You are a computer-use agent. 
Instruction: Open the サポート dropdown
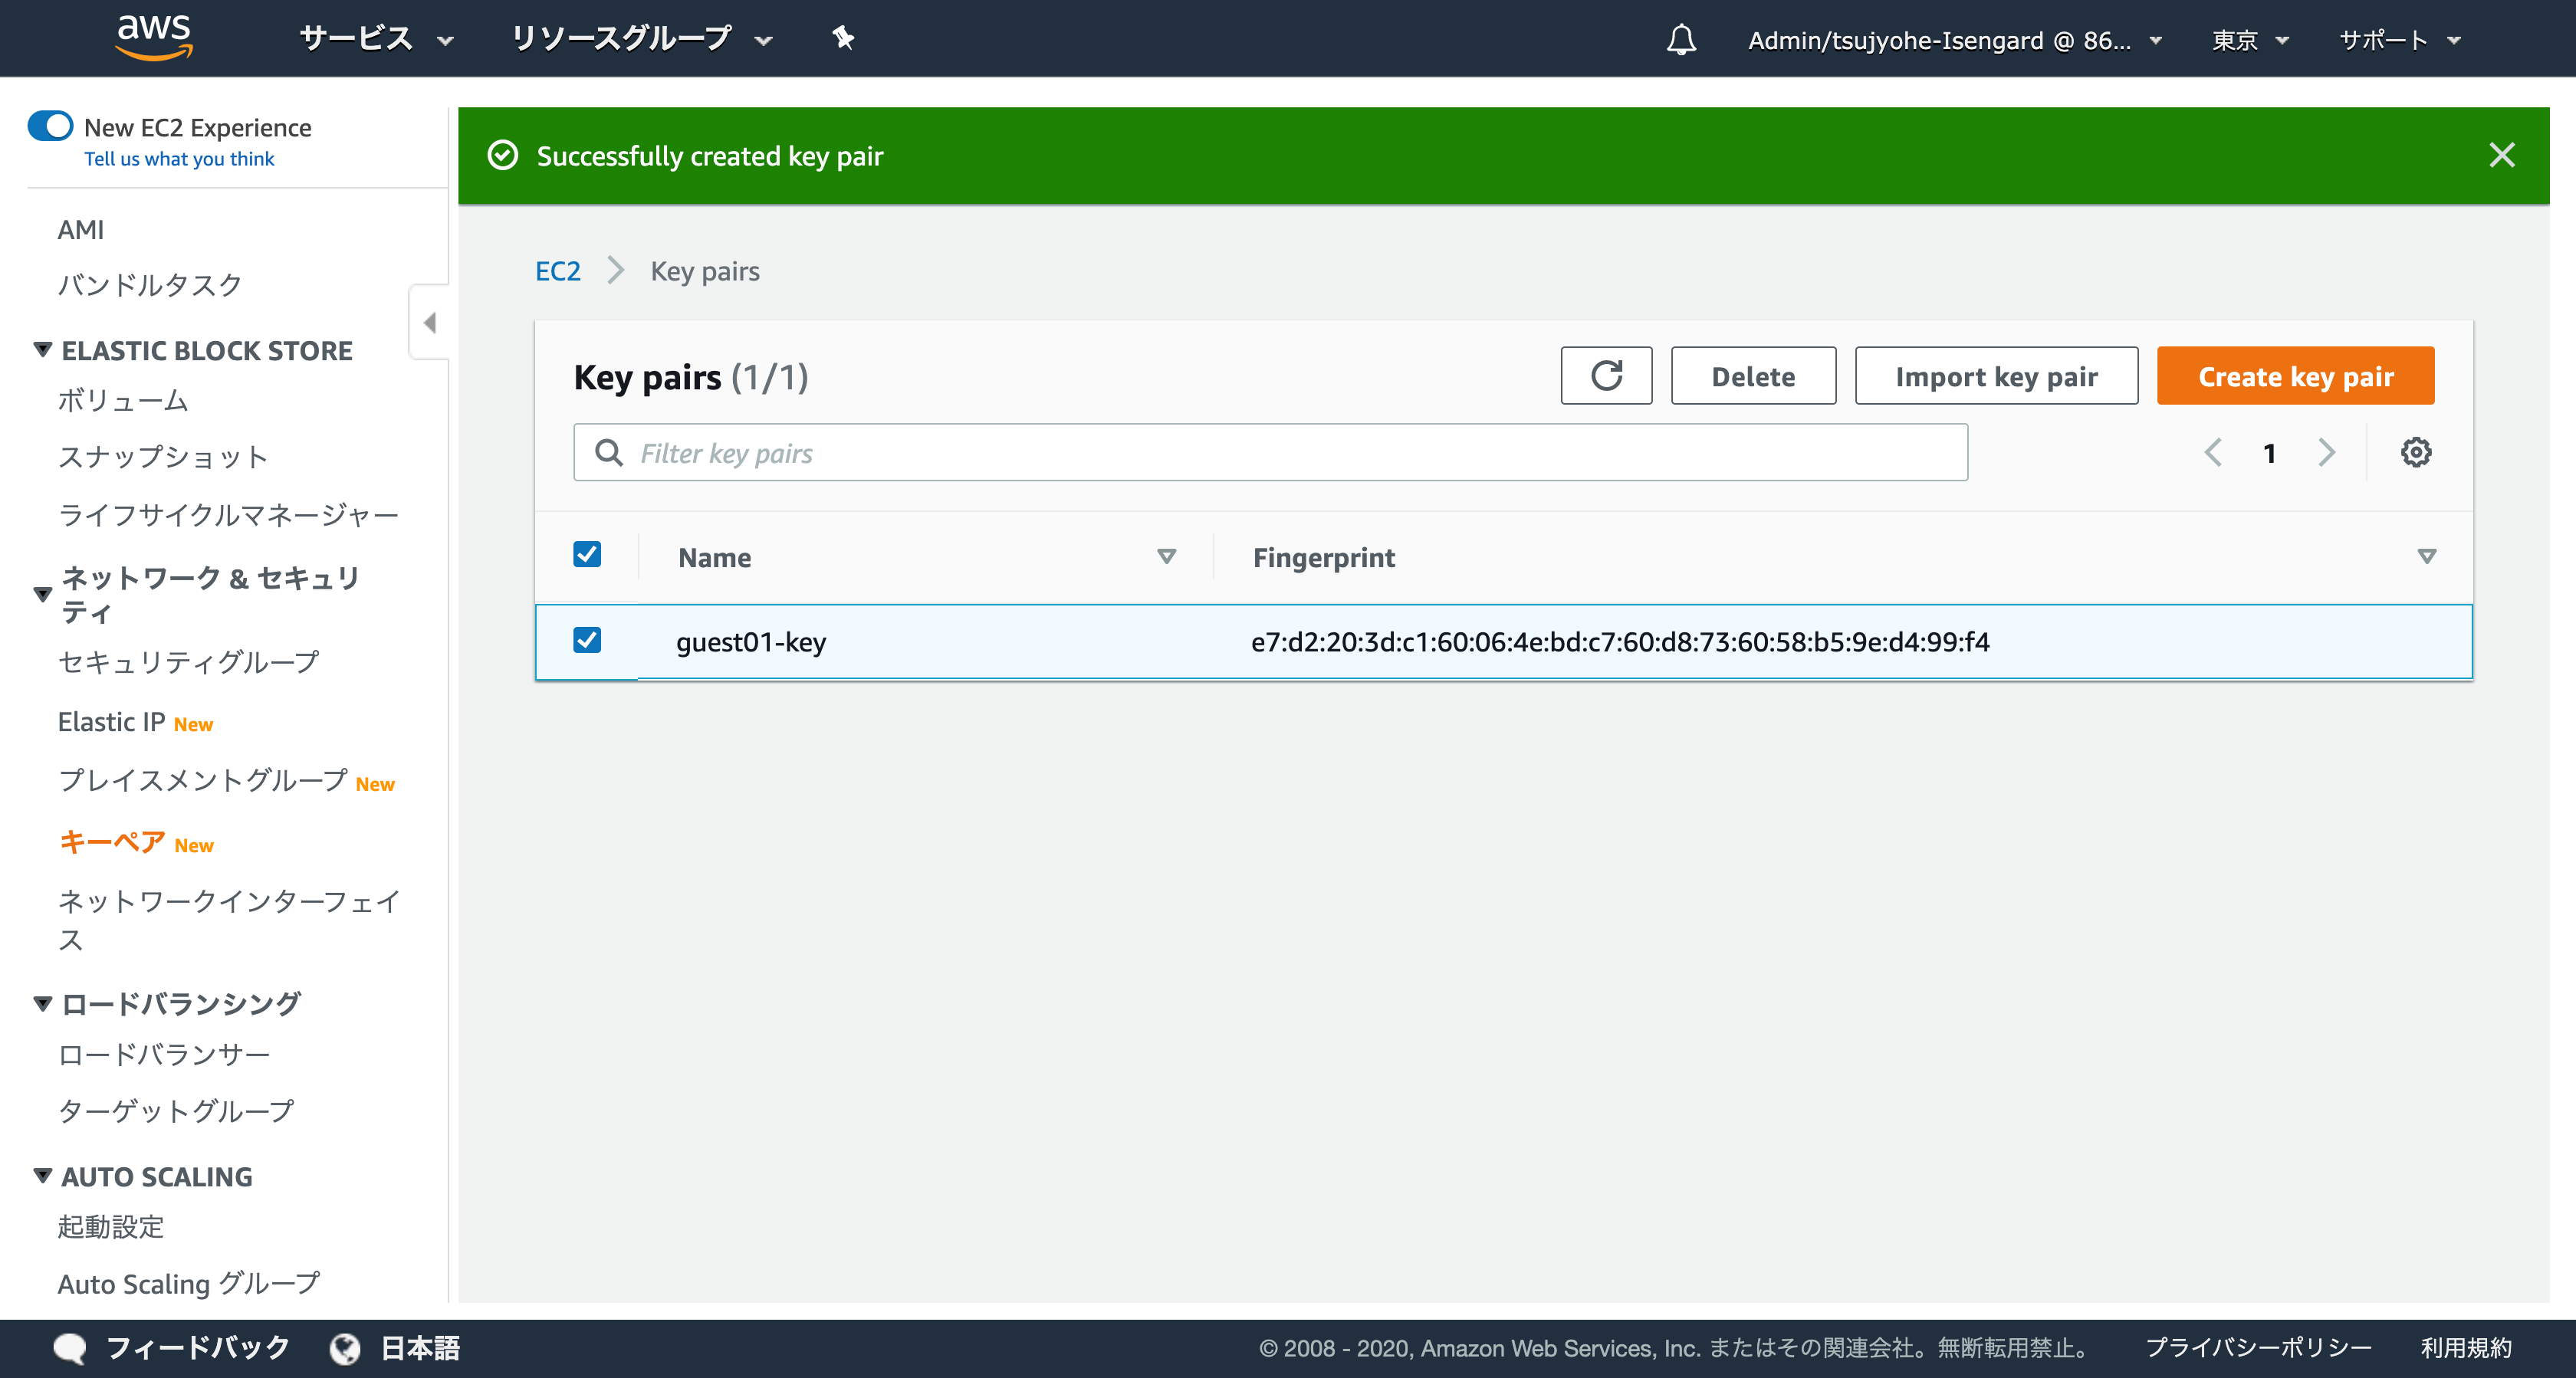(2399, 40)
